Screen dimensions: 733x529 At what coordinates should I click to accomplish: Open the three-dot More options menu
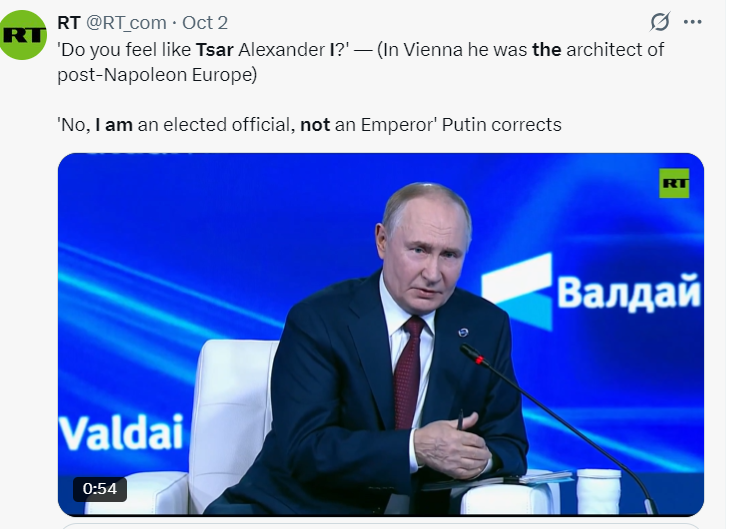tap(693, 22)
